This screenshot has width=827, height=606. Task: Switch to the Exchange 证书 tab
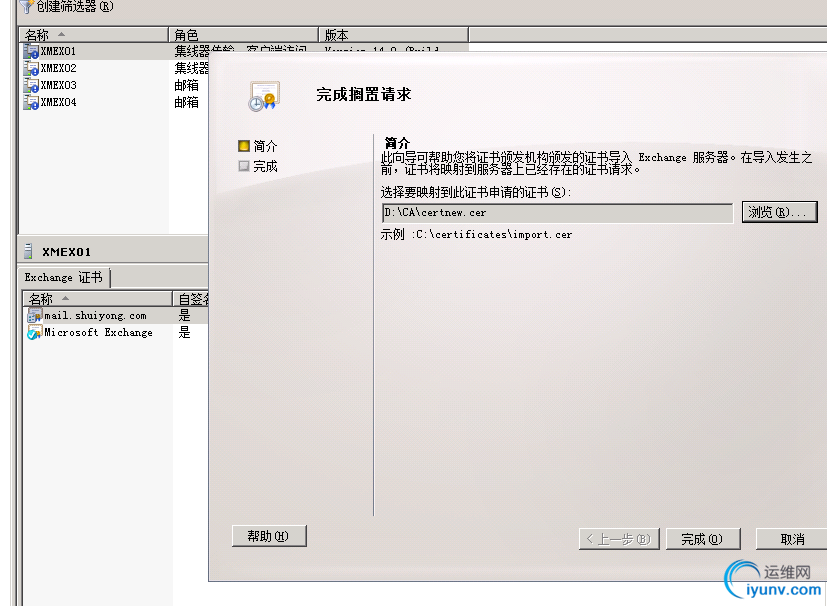[63, 277]
